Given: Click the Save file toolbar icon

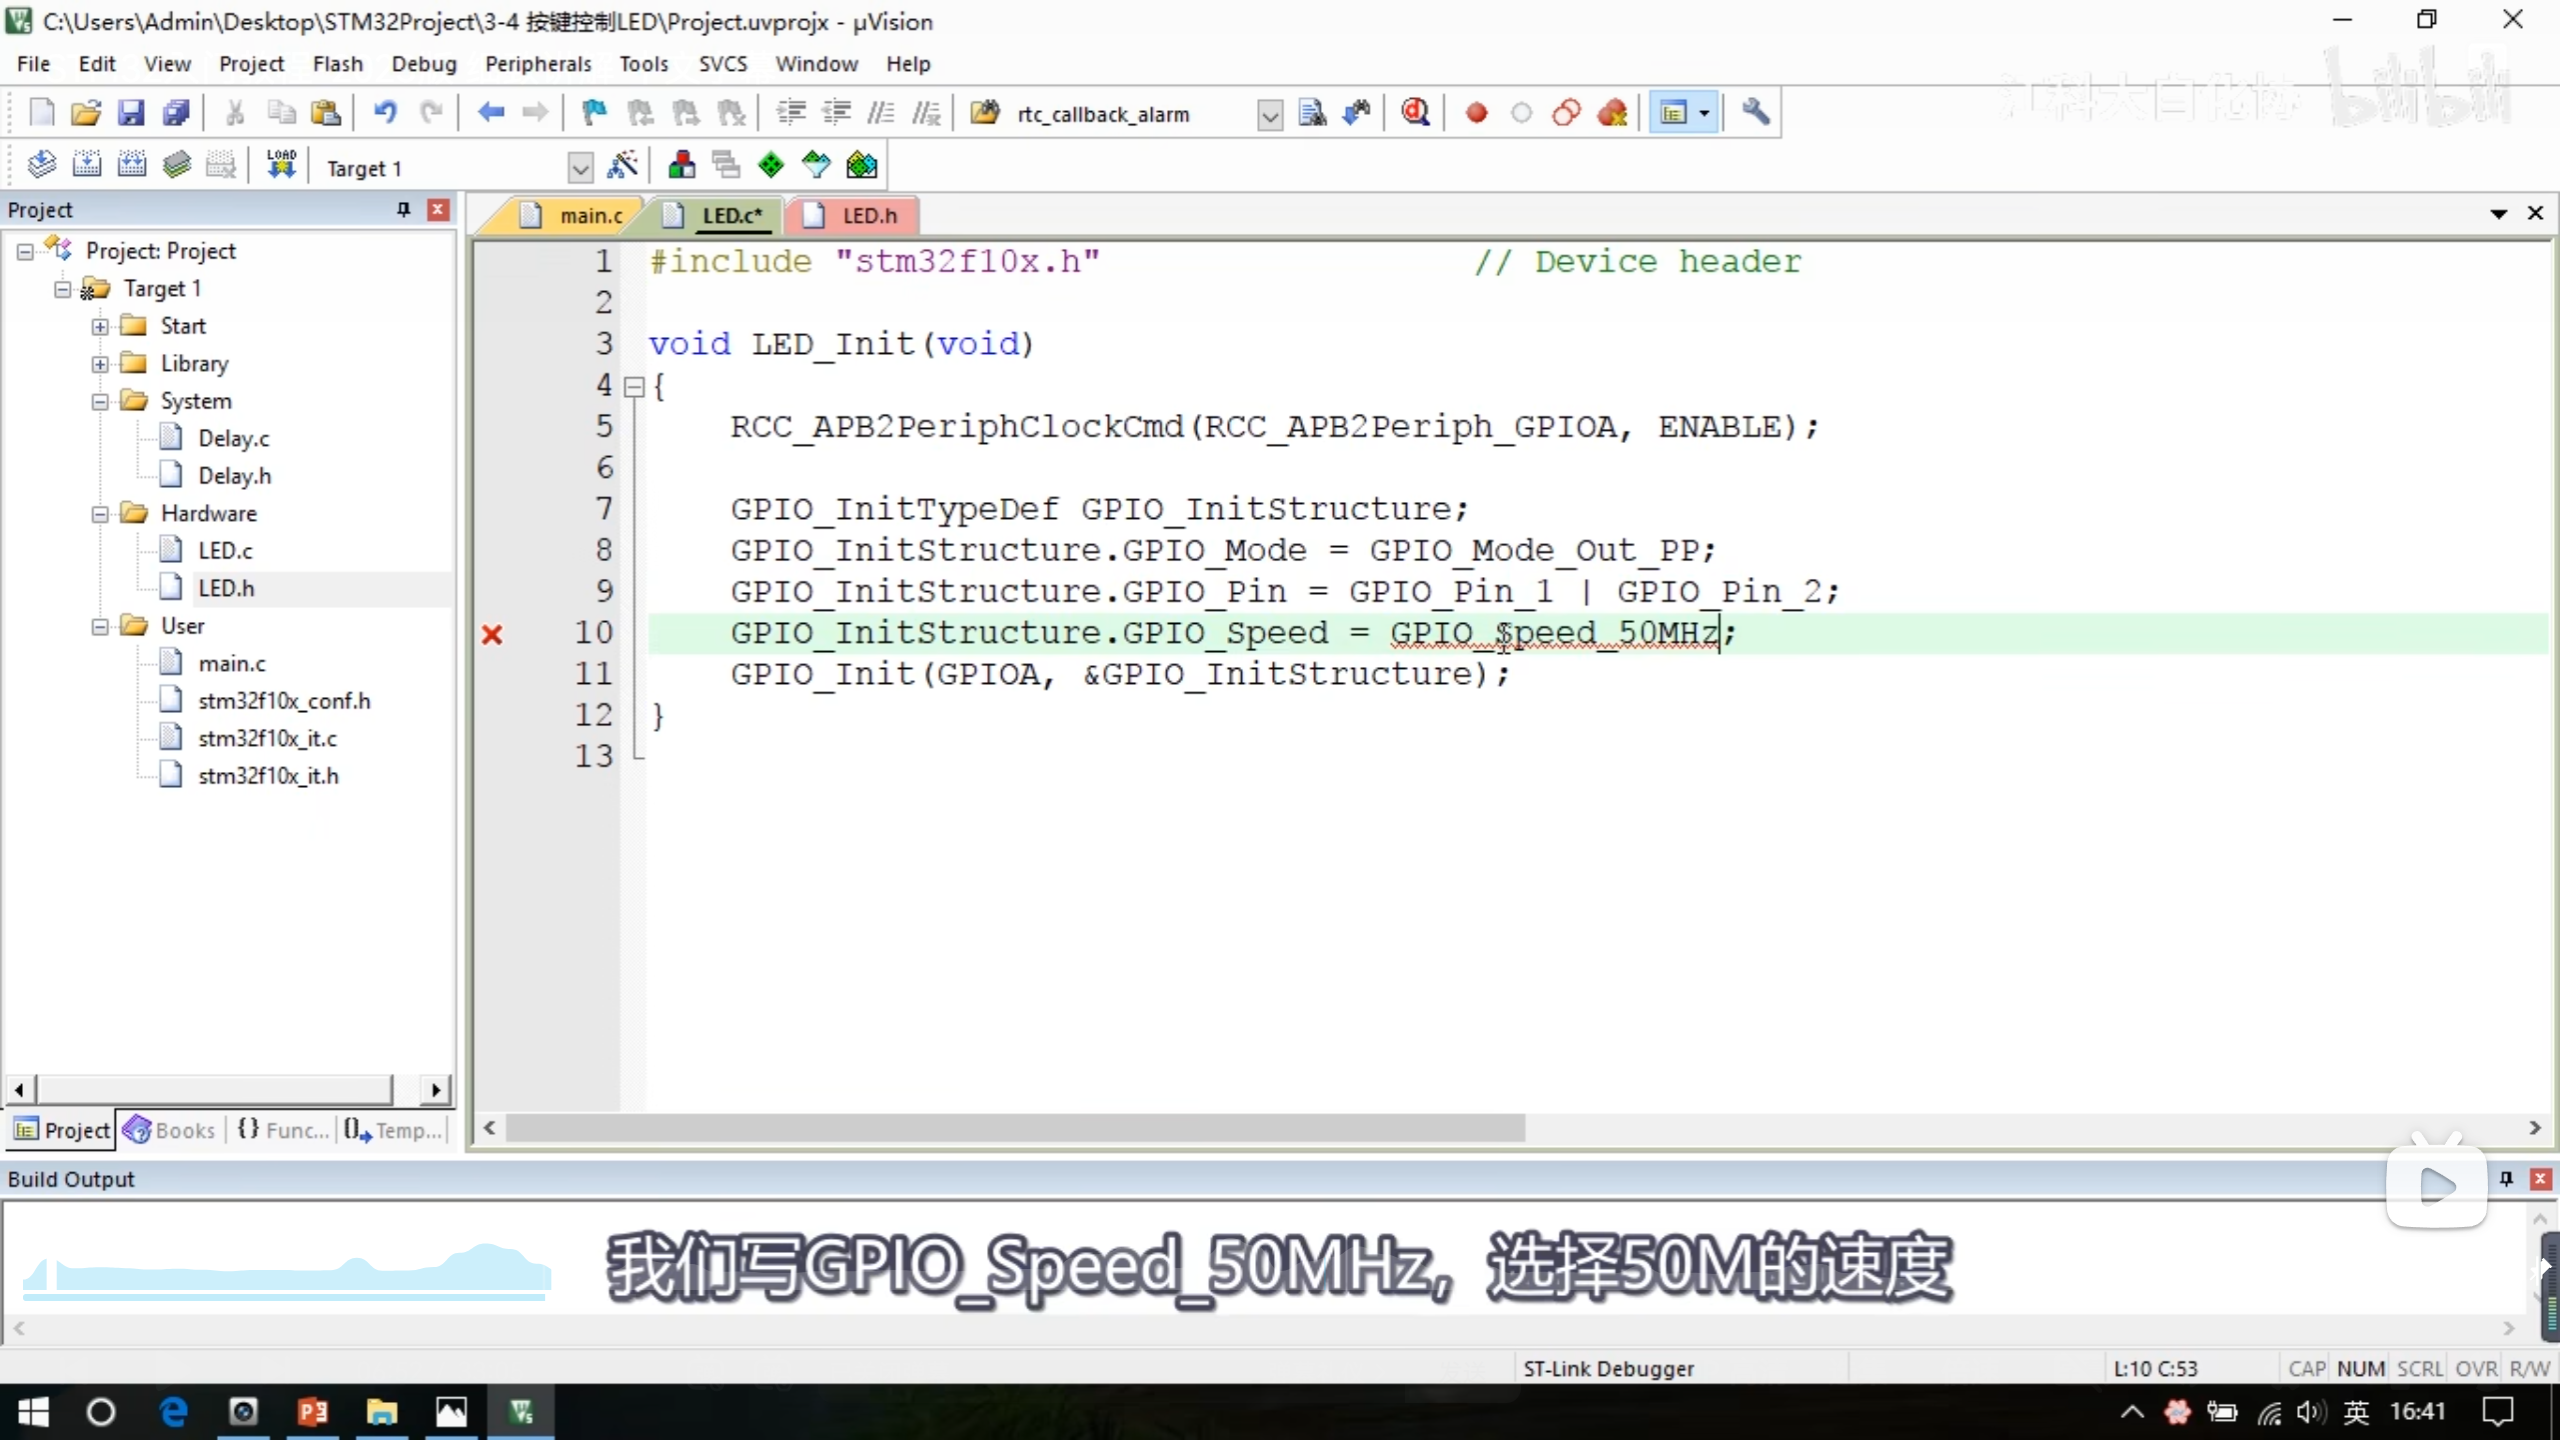Looking at the screenshot, I should (131, 113).
